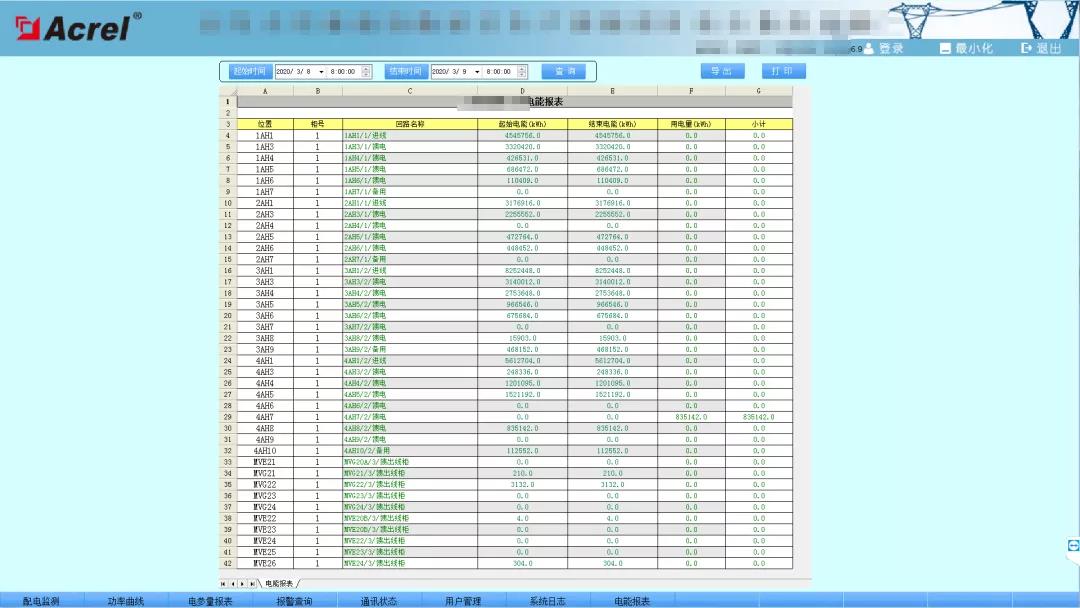Open the 报警查询 alarm query tab
Image resolution: width=1080 pixels, height=608 pixels.
294,601
